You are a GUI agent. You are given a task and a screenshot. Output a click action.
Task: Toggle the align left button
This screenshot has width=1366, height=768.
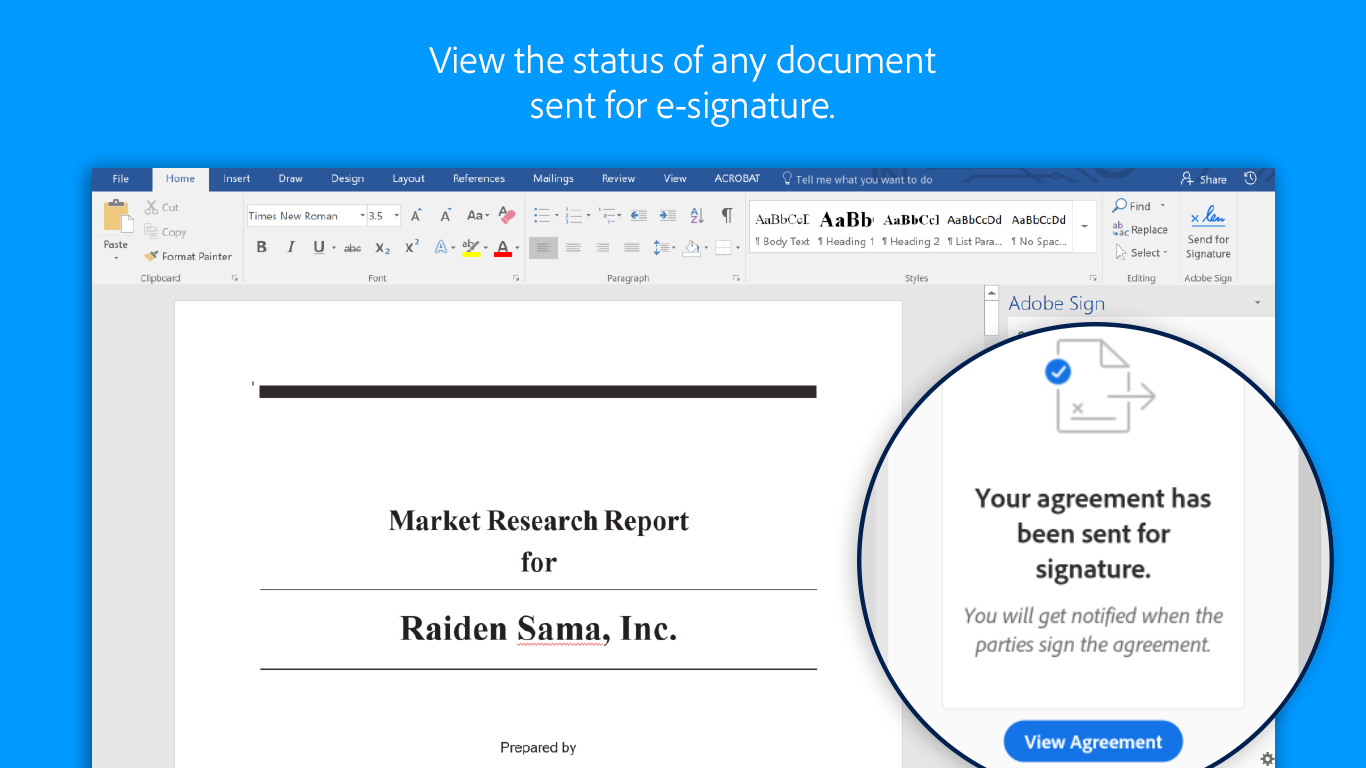point(543,247)
